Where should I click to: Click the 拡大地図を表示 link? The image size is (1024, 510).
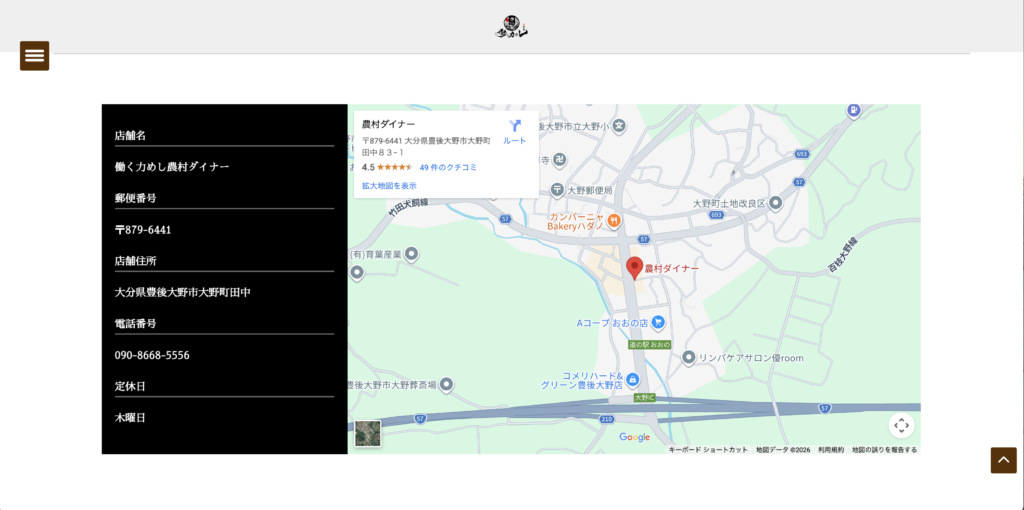(x=389, y=186)
